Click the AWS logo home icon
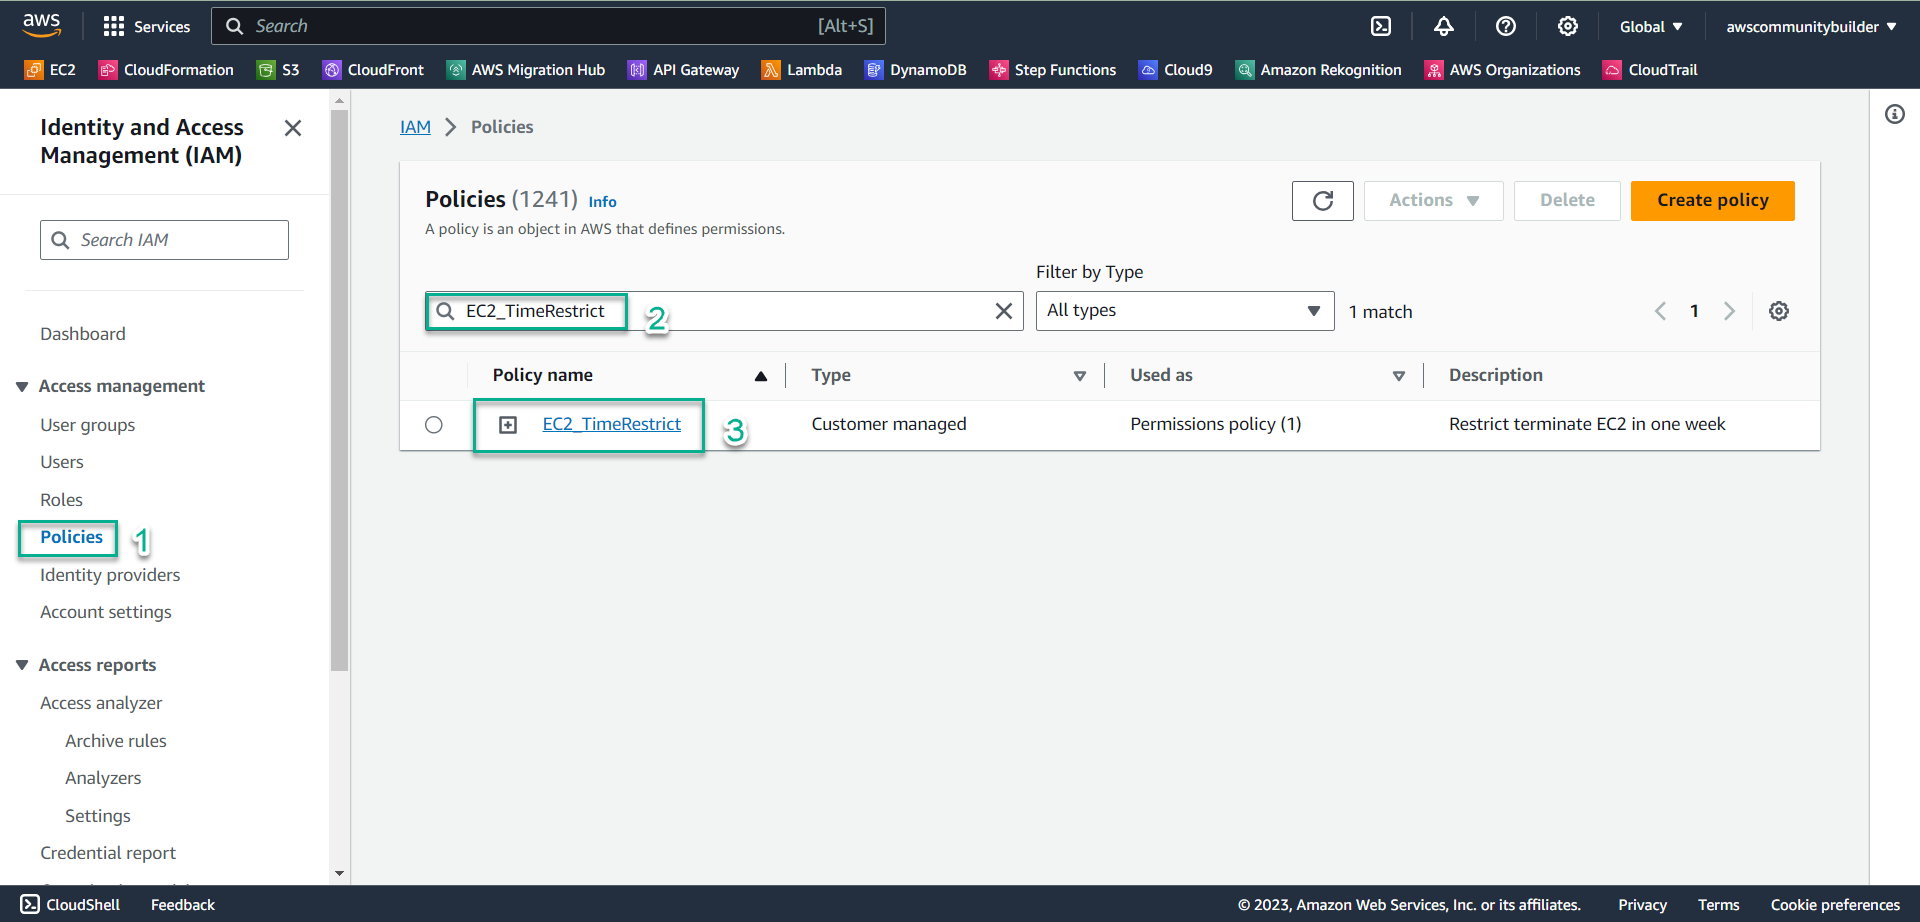This screenshot has height=922, width=1920. (41, 25)
